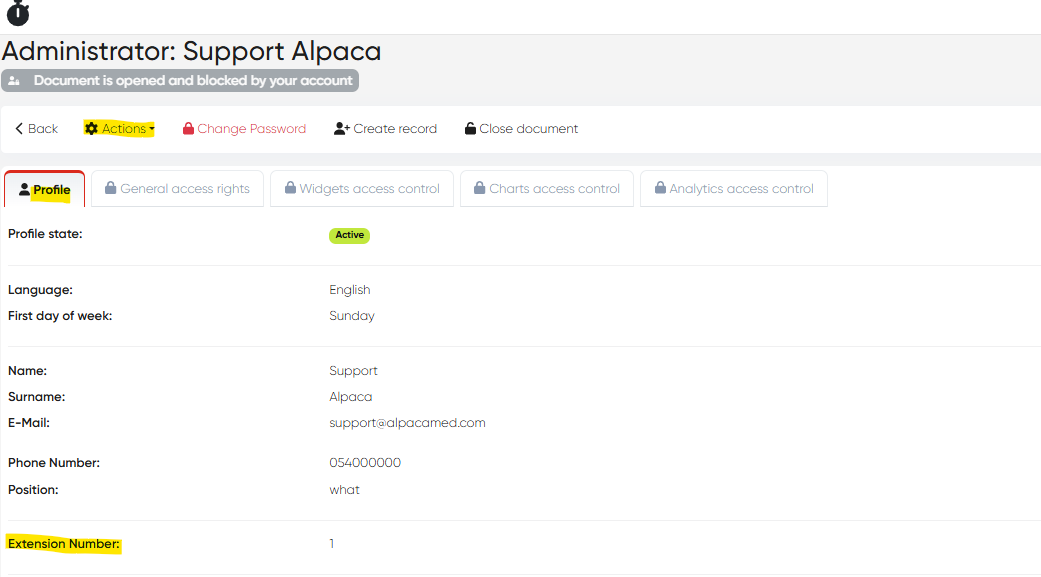This screenshot has width=1041, height=577.
Task: Click the person icon on the Profile tab
Action: [24, 190]
